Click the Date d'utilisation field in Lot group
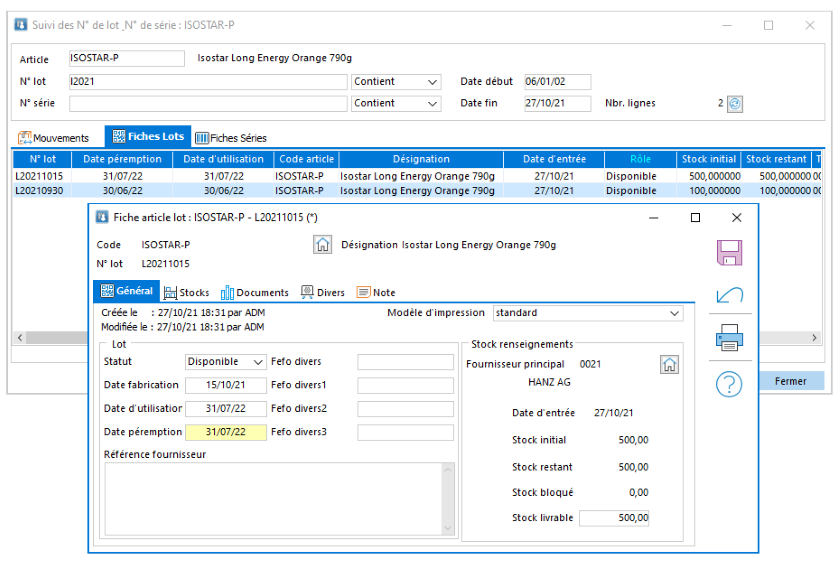 (226, 409)
